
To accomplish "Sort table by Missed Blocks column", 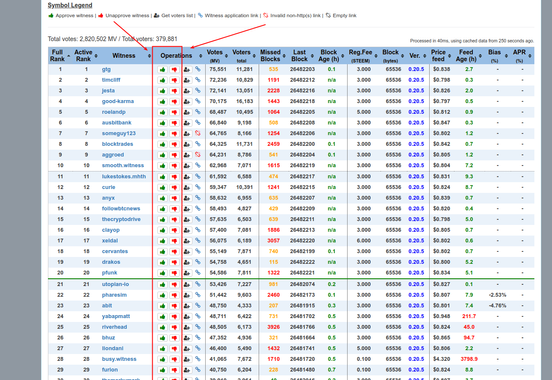I will 272,56.
